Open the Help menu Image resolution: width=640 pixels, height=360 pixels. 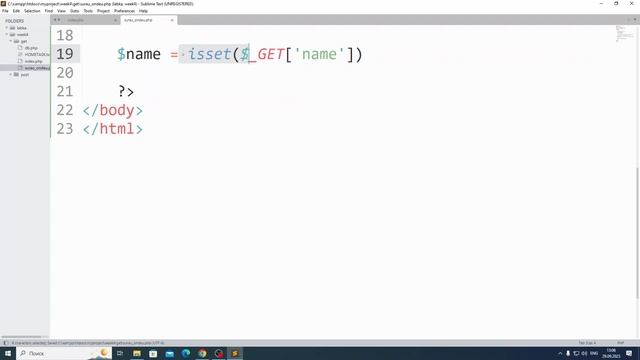point(143,11)
